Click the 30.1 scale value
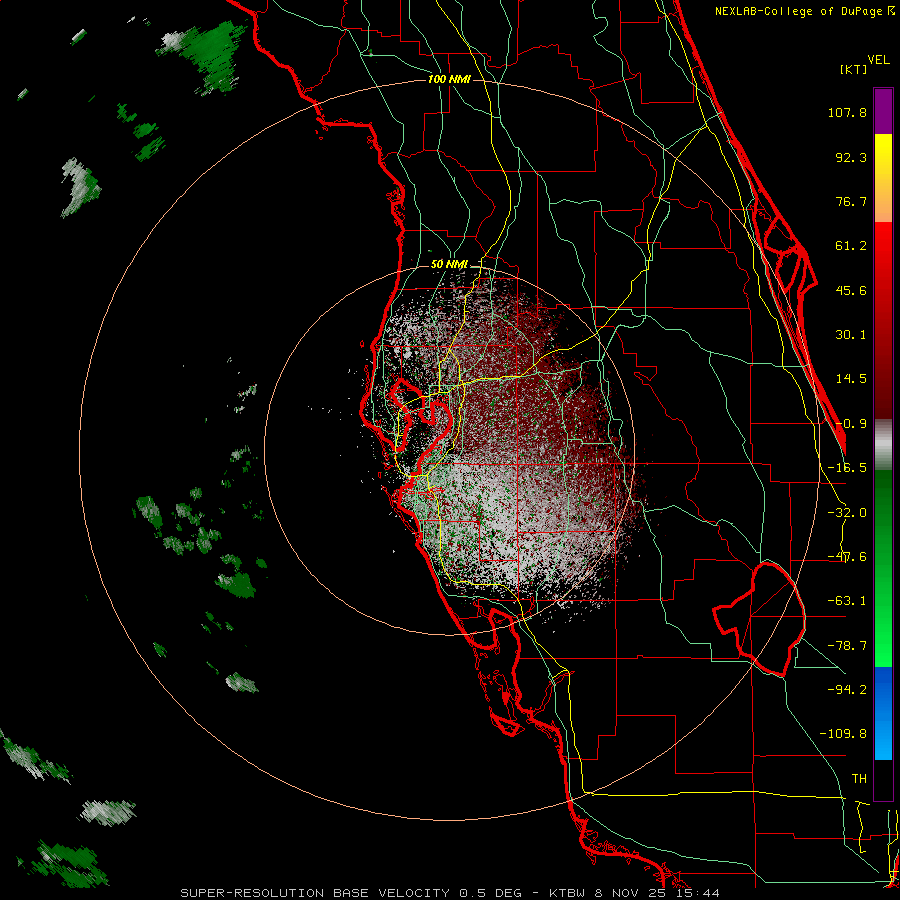This screenshot has width=900, height=900. pyautogui.click(x=851, y=335)
